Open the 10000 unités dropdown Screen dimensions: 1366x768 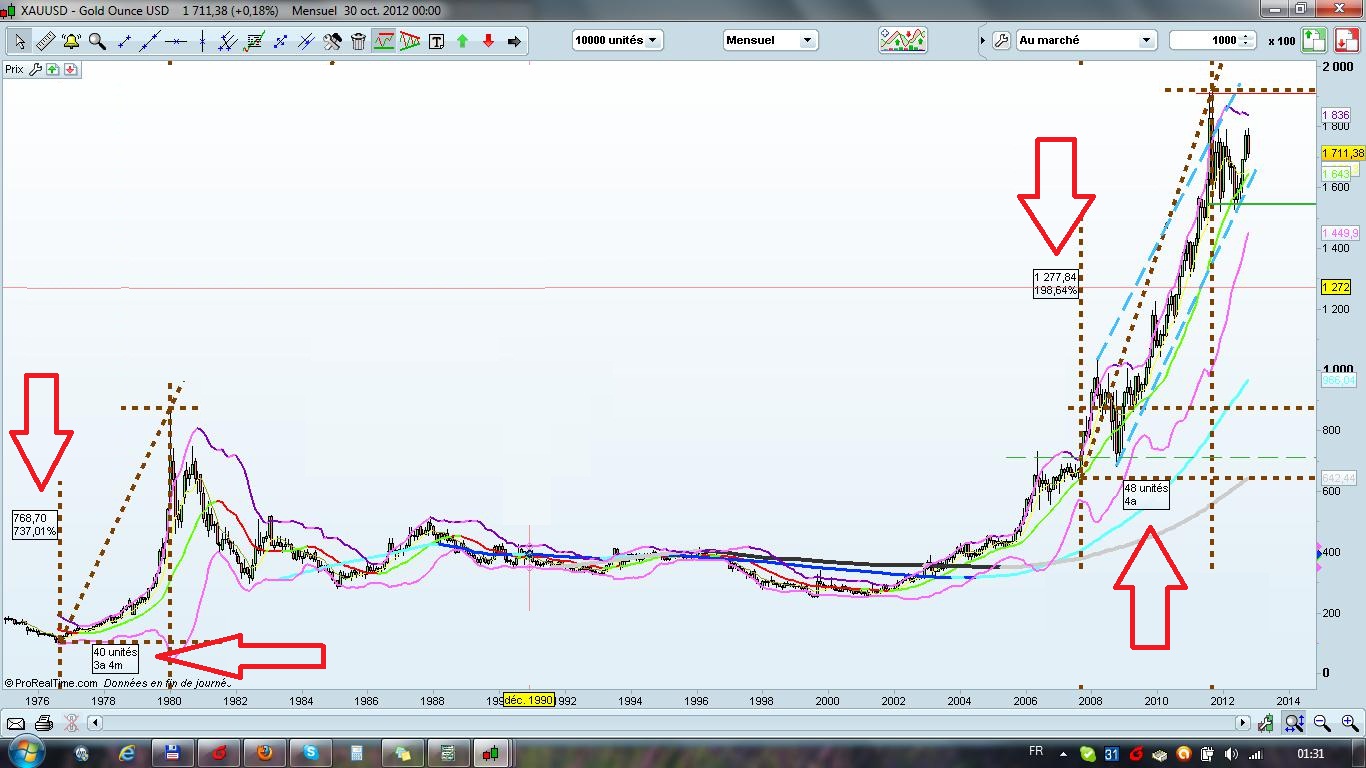[617, 40]
